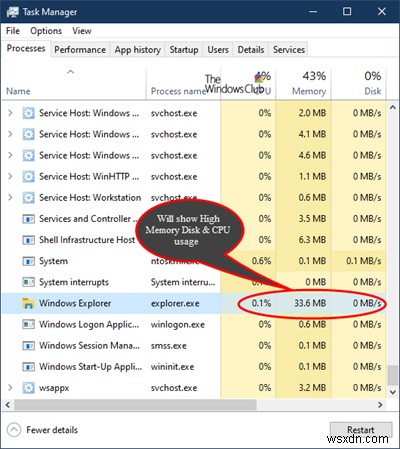Click the Service Host: Workstation gear icon
Viewport: 400px width, 449px height.
click(x=28, y=198)
